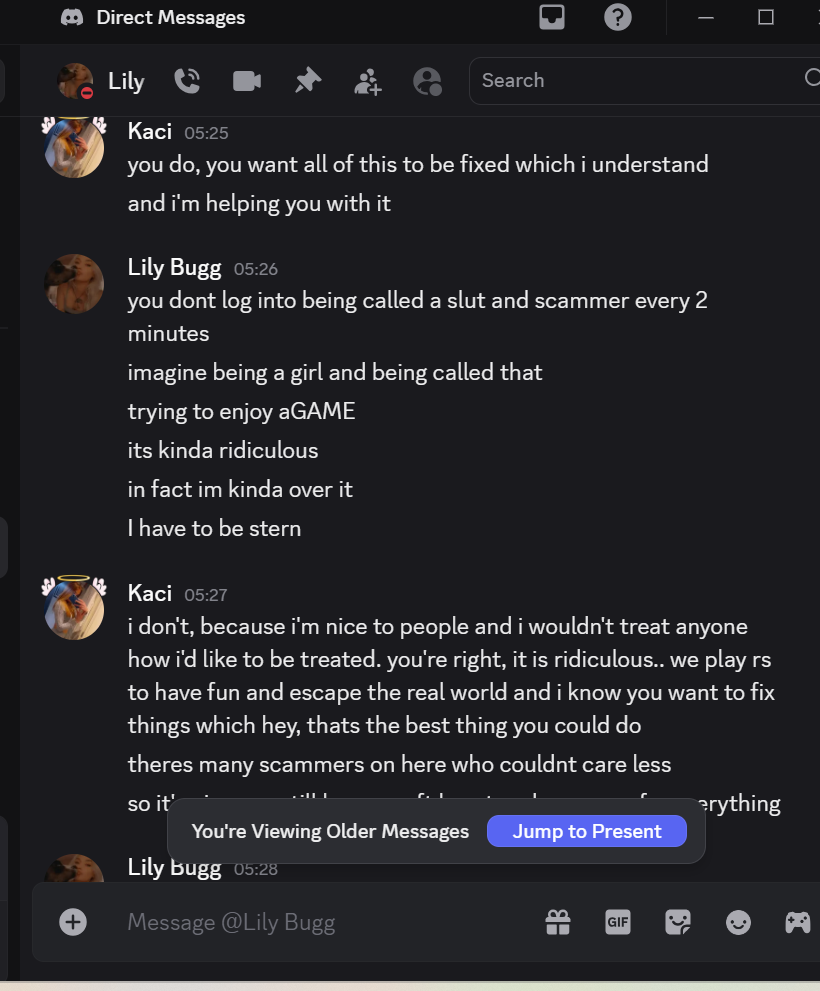Click Kaci's username at 05:27
The width and height of the screenshot is (820, 991).
(150, 593)
